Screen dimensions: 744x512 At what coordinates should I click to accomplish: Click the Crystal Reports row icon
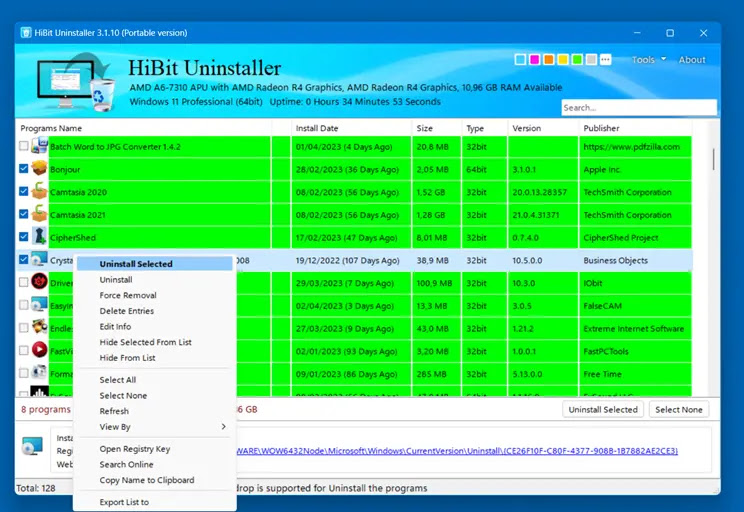pyautogui.click(x=39, y=259)
